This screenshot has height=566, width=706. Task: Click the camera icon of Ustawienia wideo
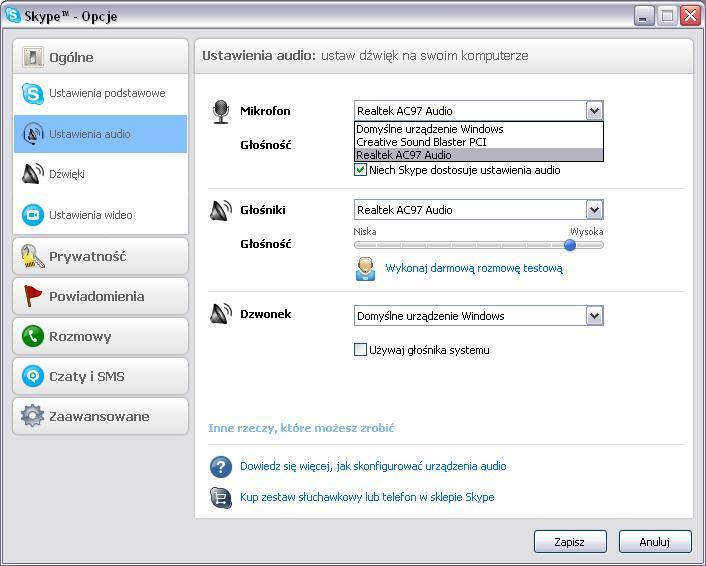(33, 215)
